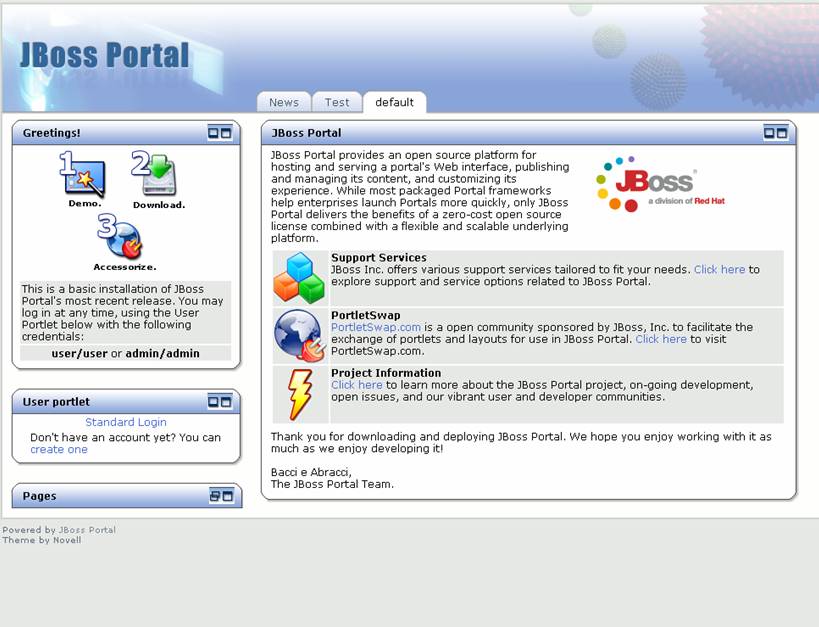Maximize the Pages portlet
Image resolution: width=819 pixels, height=627 pixels.
(228, 495)
